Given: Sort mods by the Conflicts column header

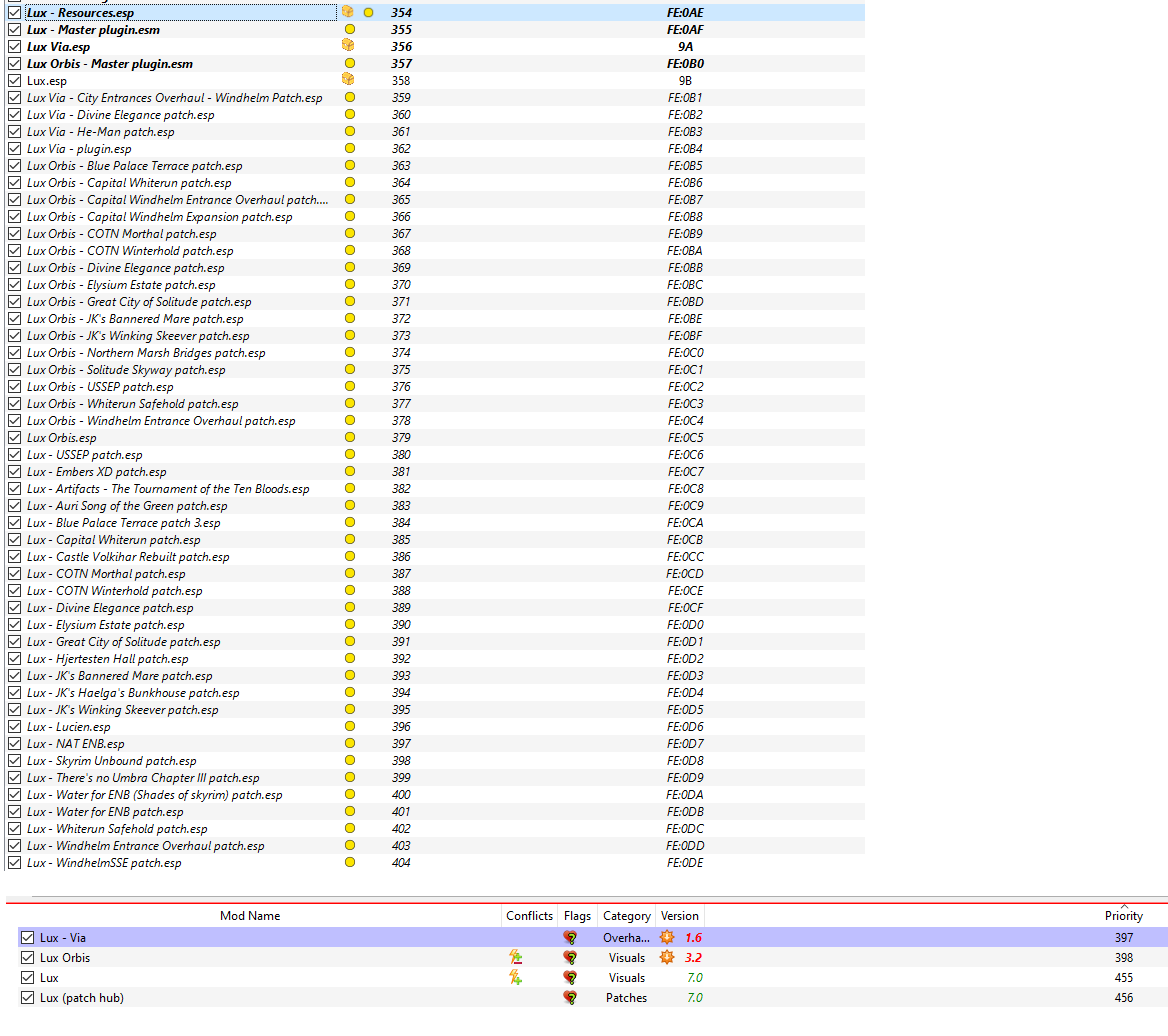Looking at the screenshot, I should pyautogui.click(x=530, y=916).
